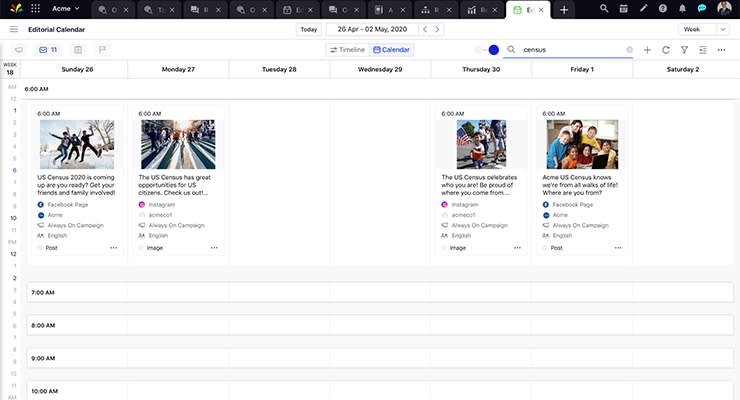Click the Saturday 2 column header
The image size is (740, 400).
(683, 69)
